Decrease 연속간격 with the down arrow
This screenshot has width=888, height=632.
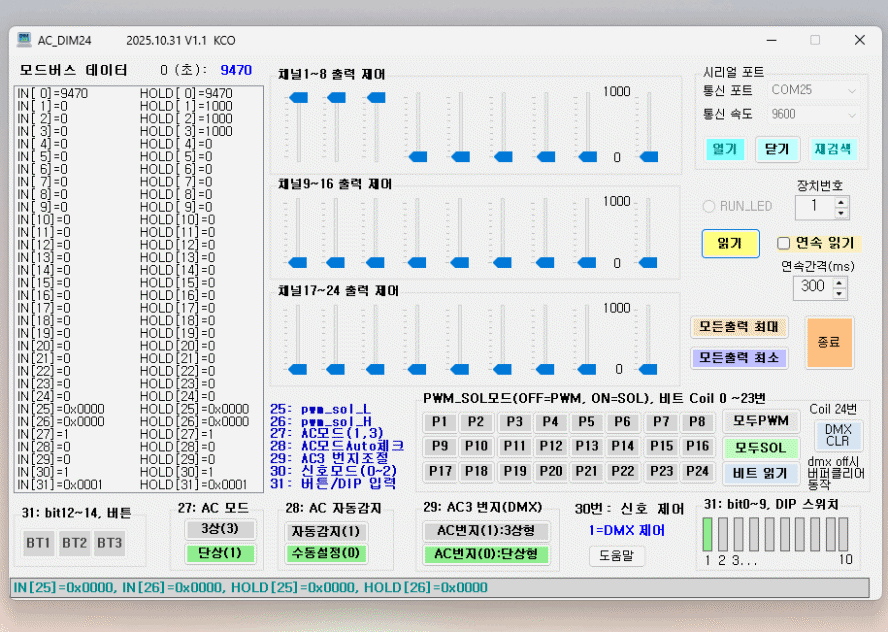point(841,292)
